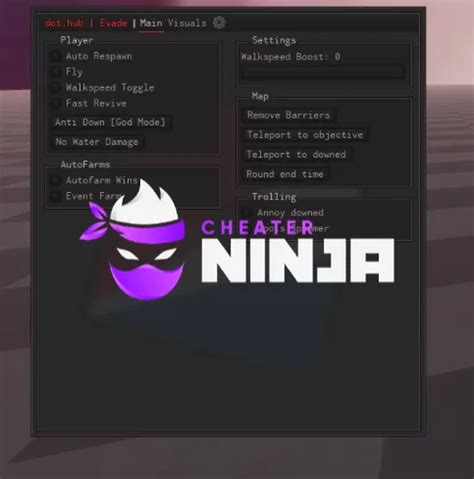Screen dimensions: 474x479
Task: Adjust the Walkspeed Boost slider
Action: coord(323,72)
